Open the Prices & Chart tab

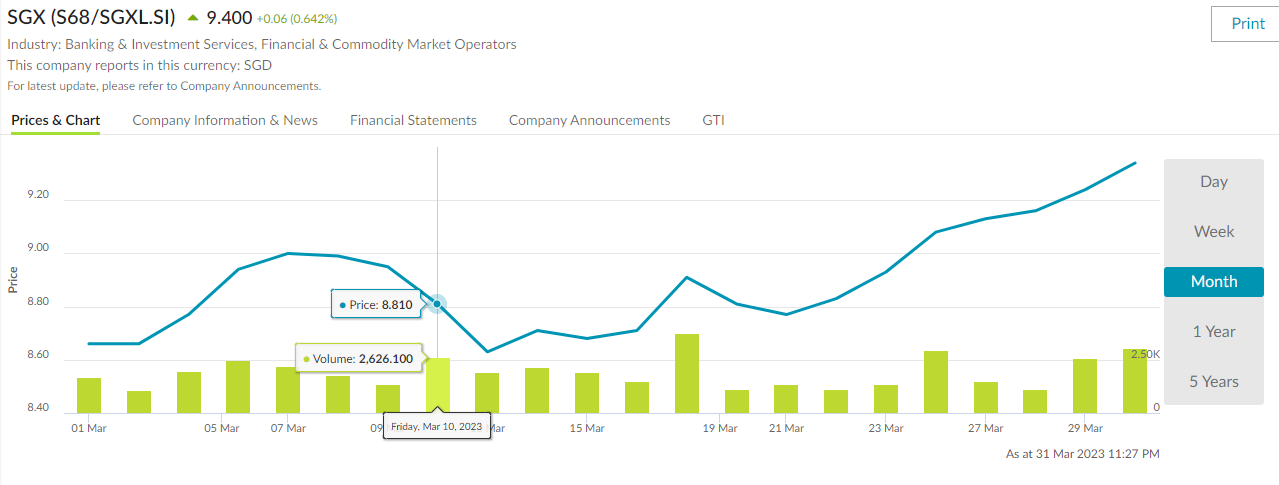point(56,120)
